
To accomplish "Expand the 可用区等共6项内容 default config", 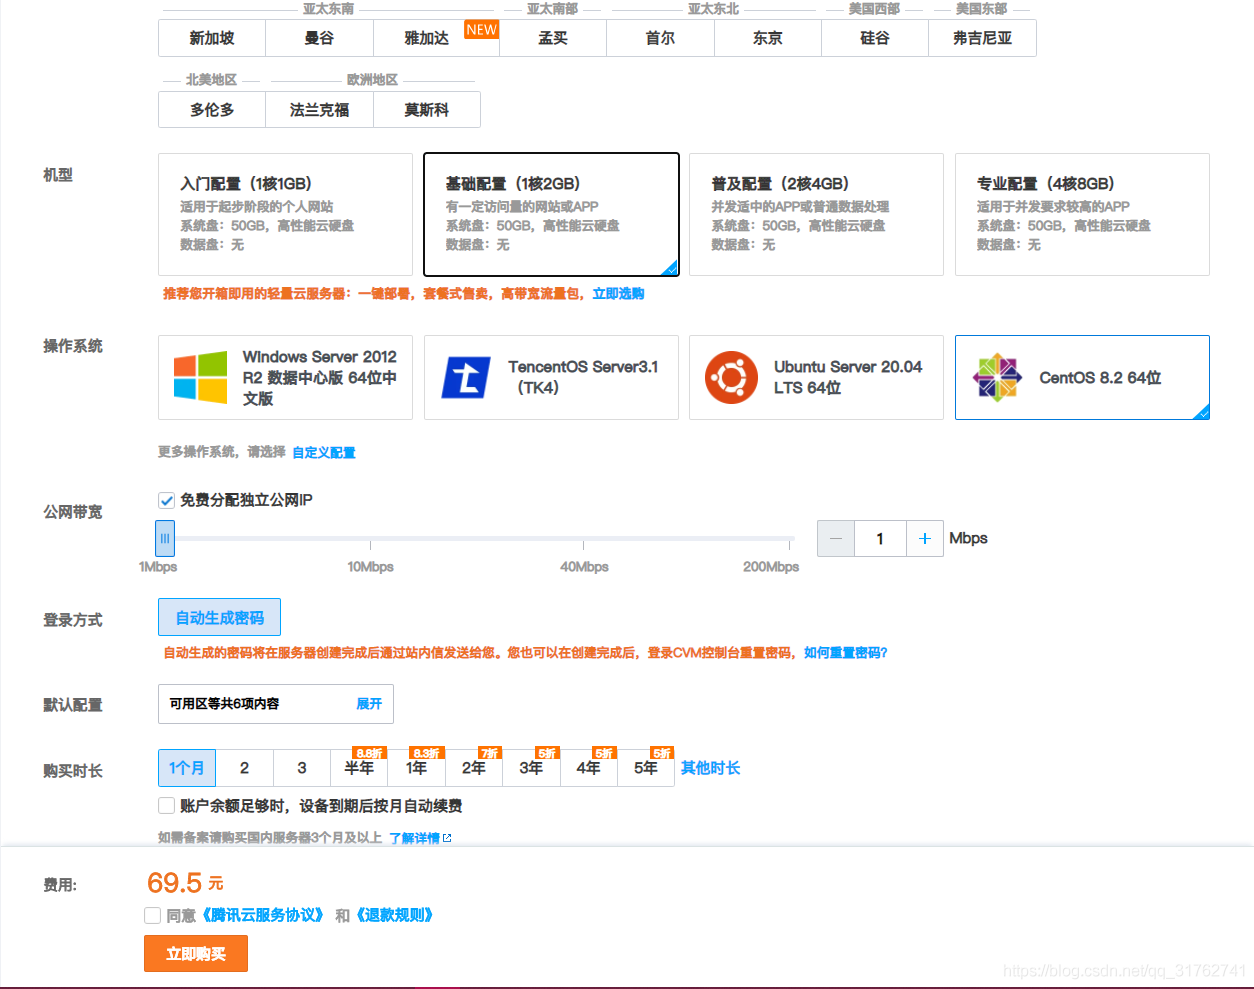I will point(369,704).
